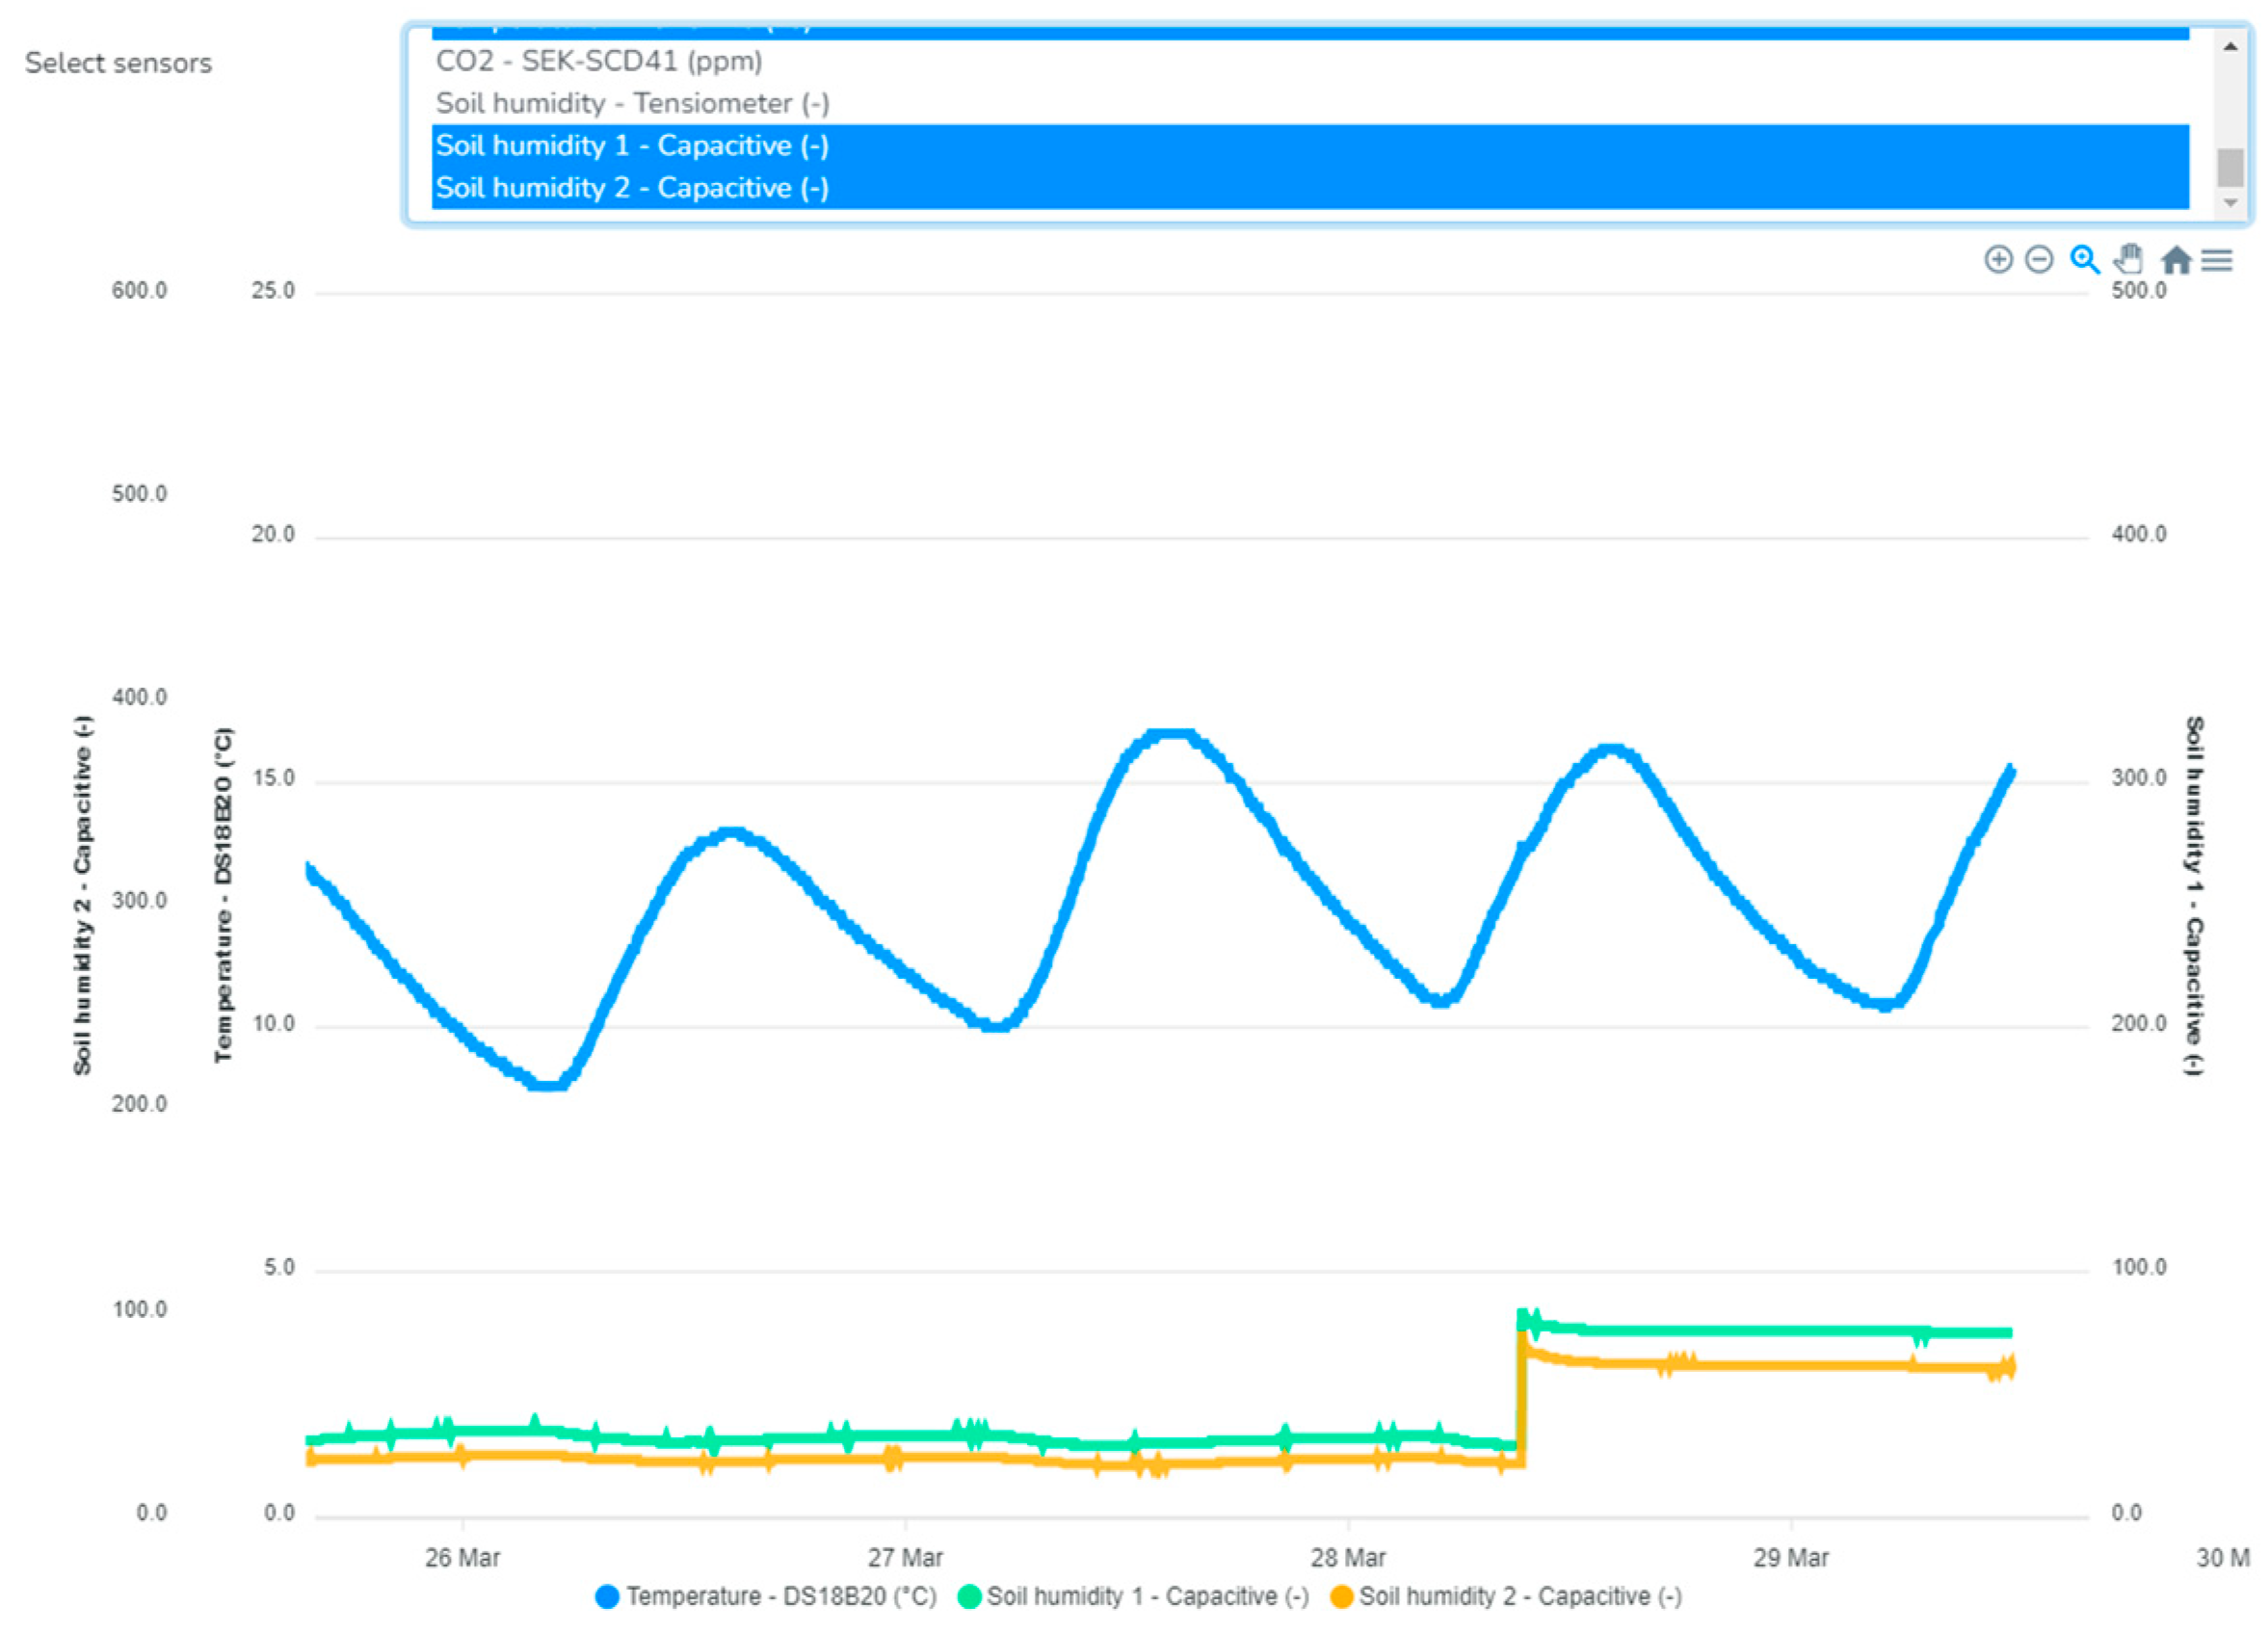
Task: Activate the selection zoom magnifier tool
Action: 2084,260
